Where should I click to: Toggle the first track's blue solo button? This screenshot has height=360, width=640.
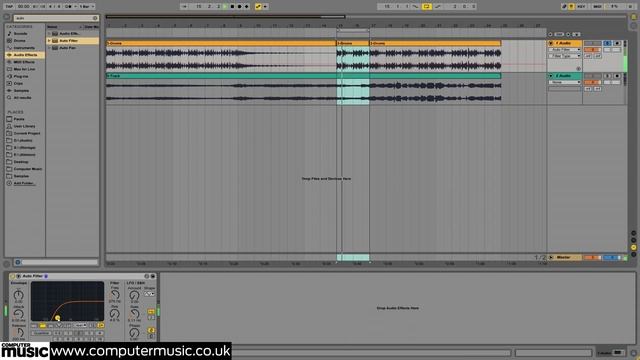coord(607,43)
